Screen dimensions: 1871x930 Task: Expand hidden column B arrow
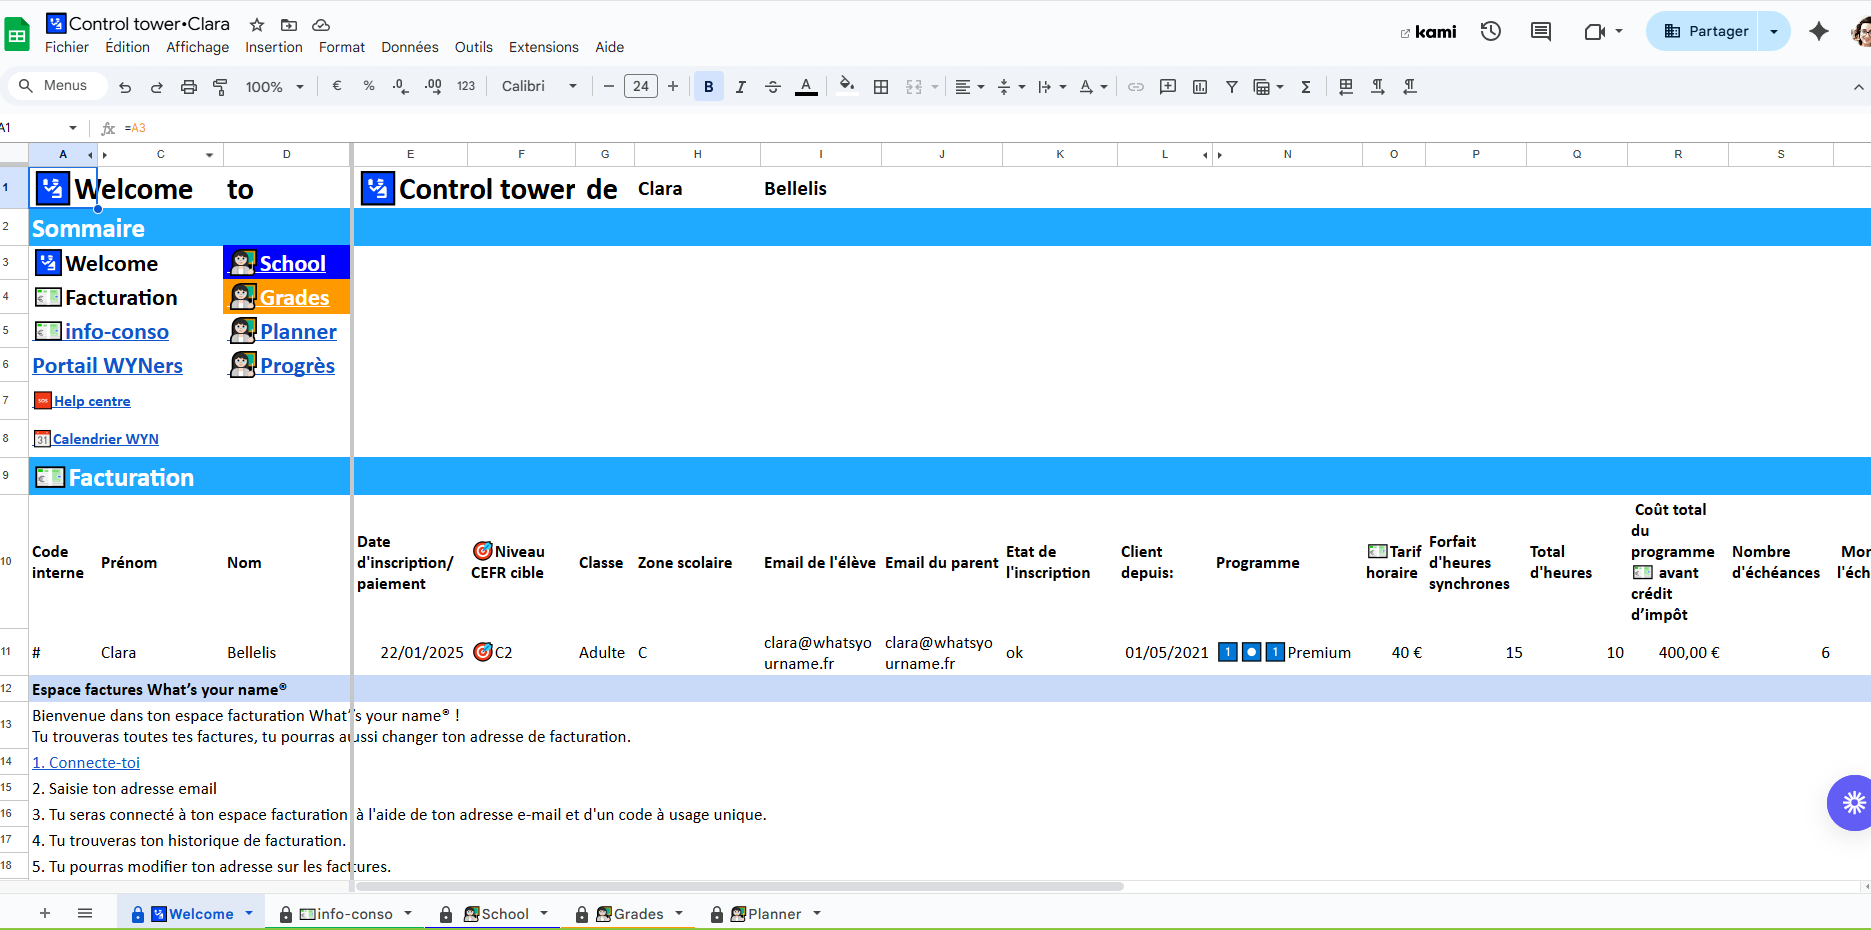[x=104, y=154]
